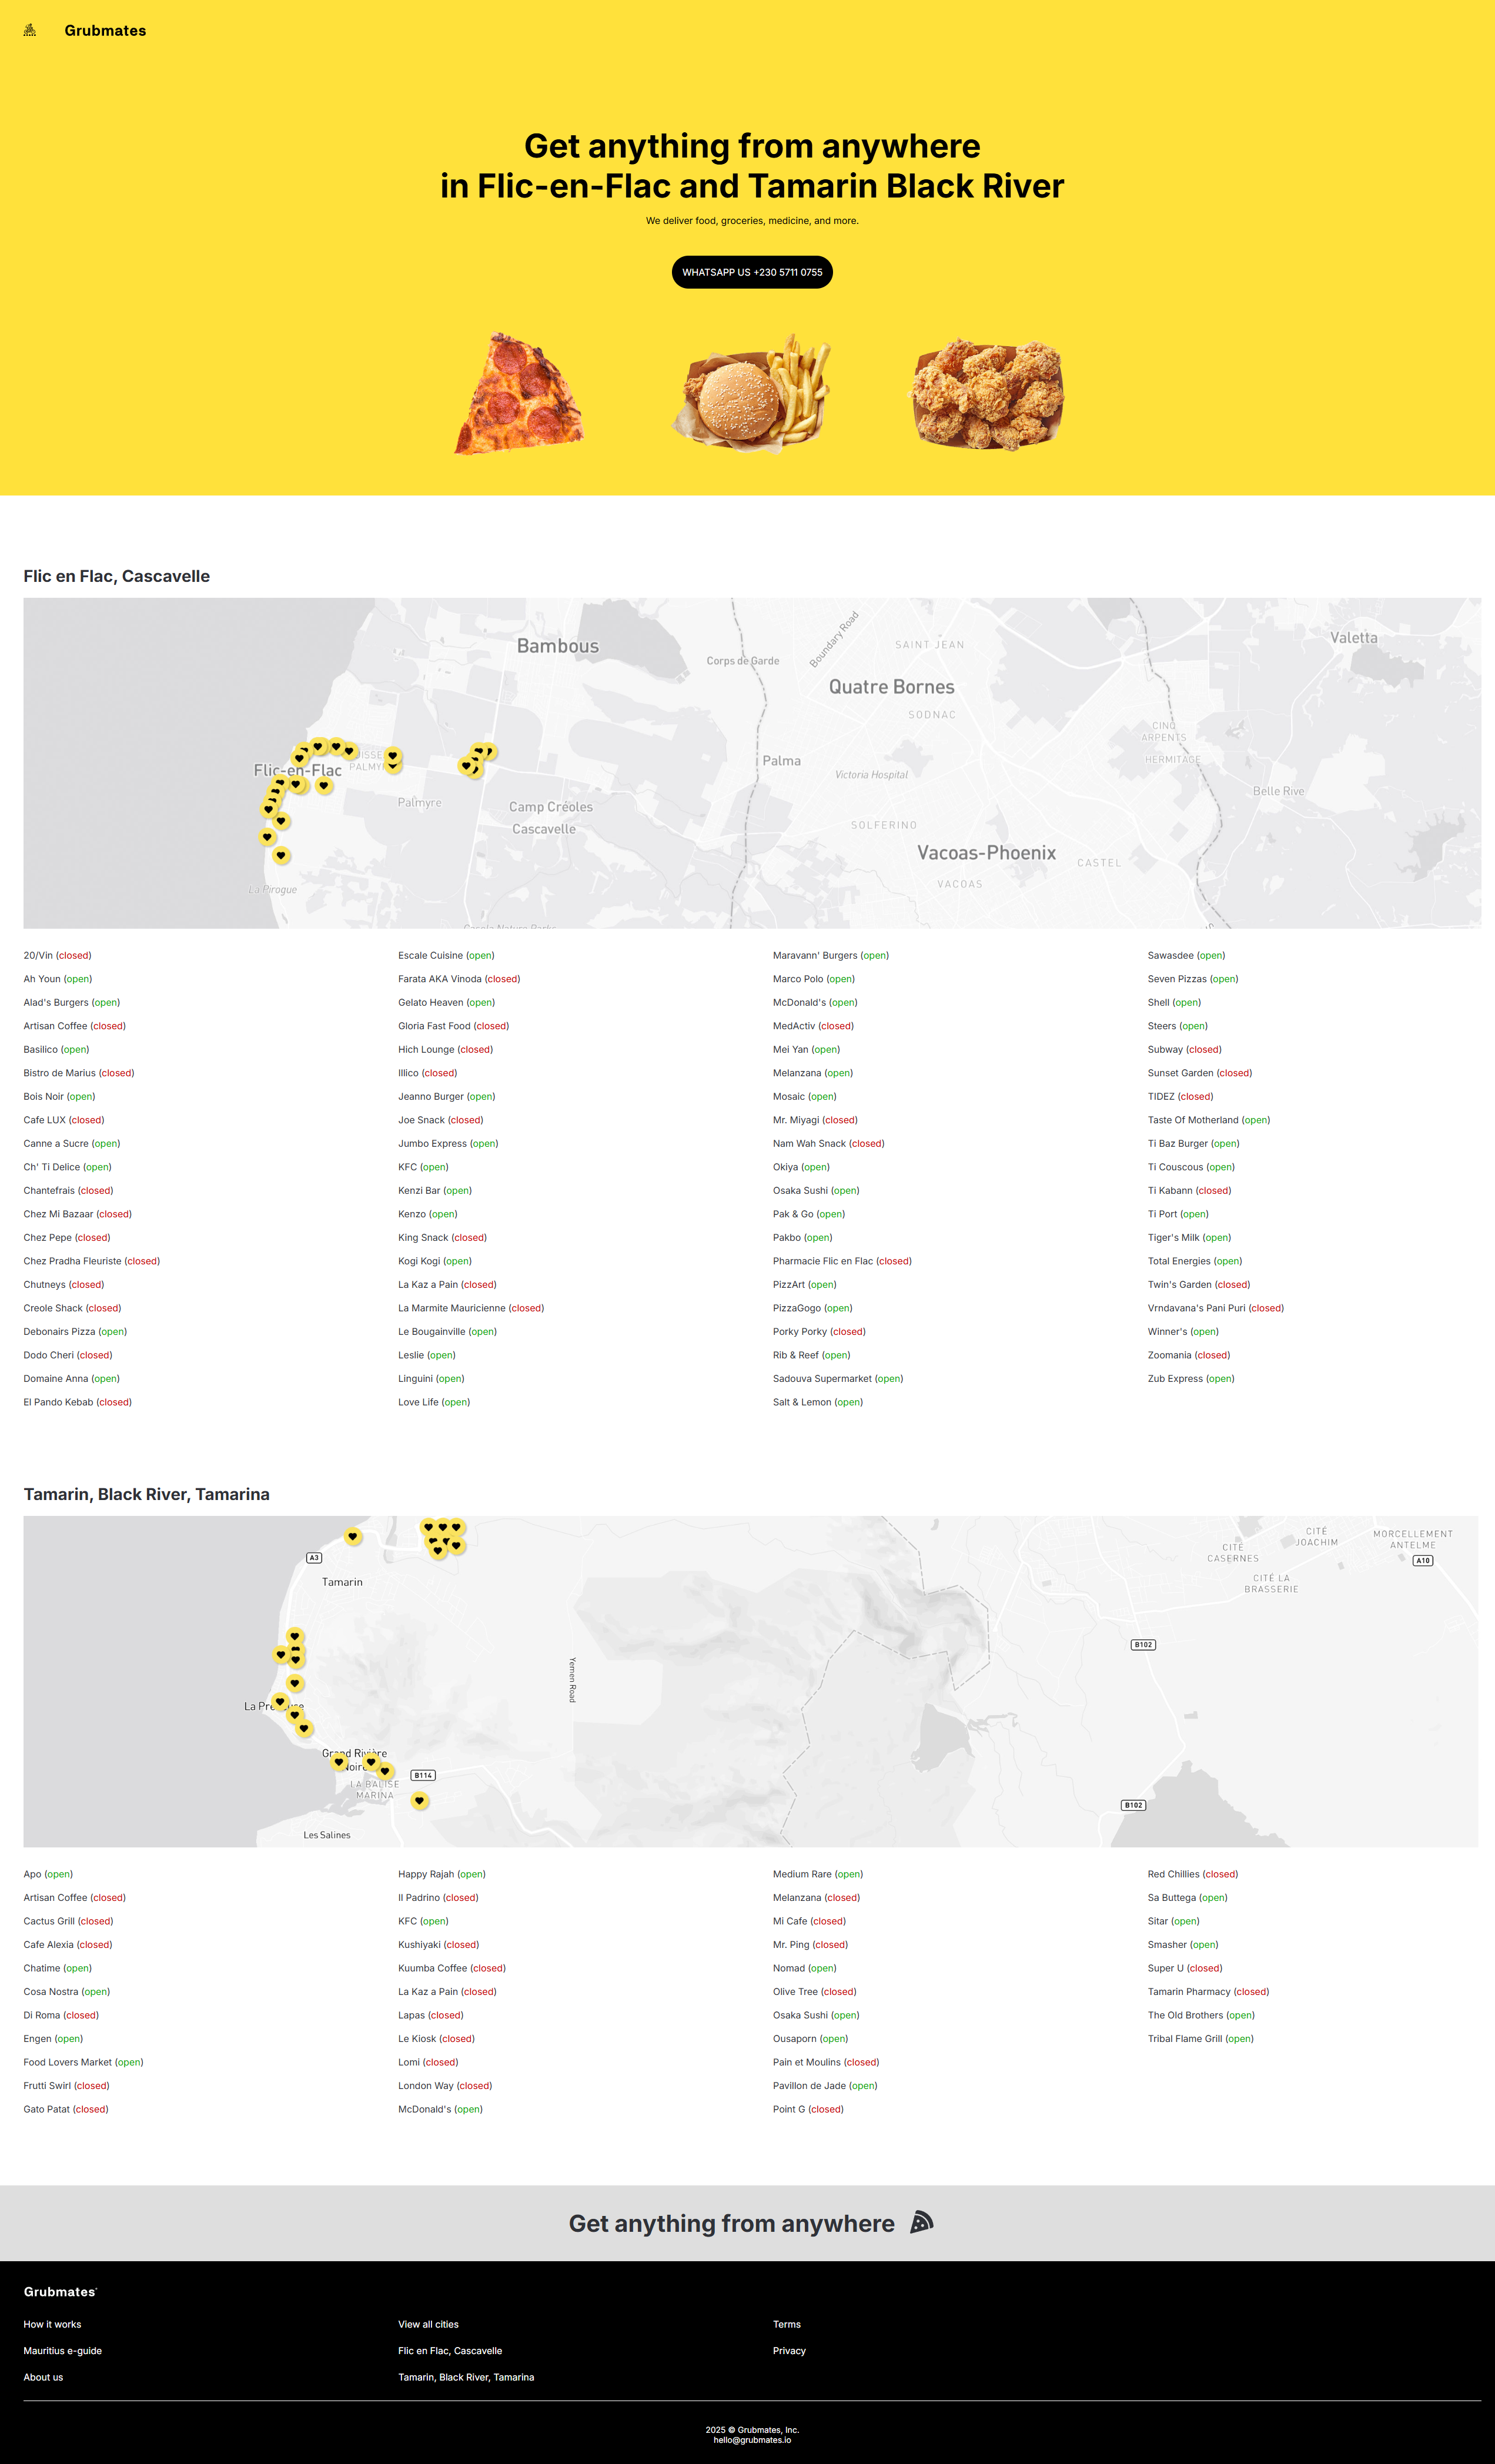Open Cactus Grill listing
1495x2464 pixels.
(68, 1921)
